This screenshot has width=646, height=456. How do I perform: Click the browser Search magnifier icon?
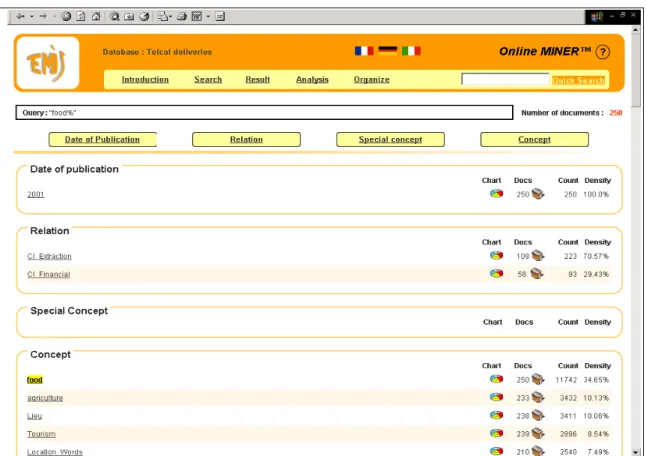(x=114, y=16)
